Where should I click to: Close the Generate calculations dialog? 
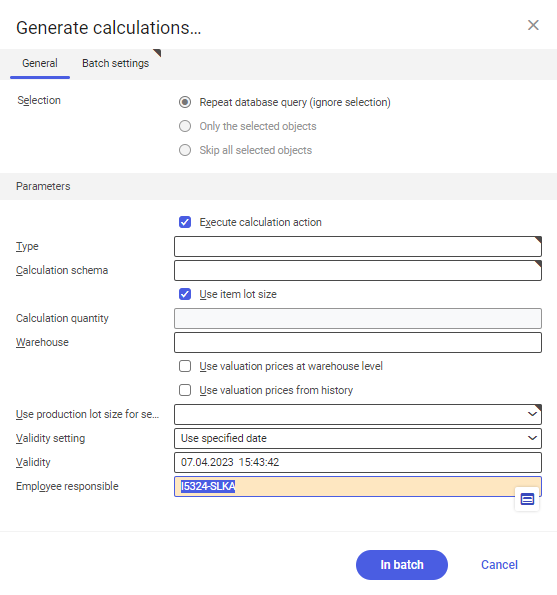[533, 25]
